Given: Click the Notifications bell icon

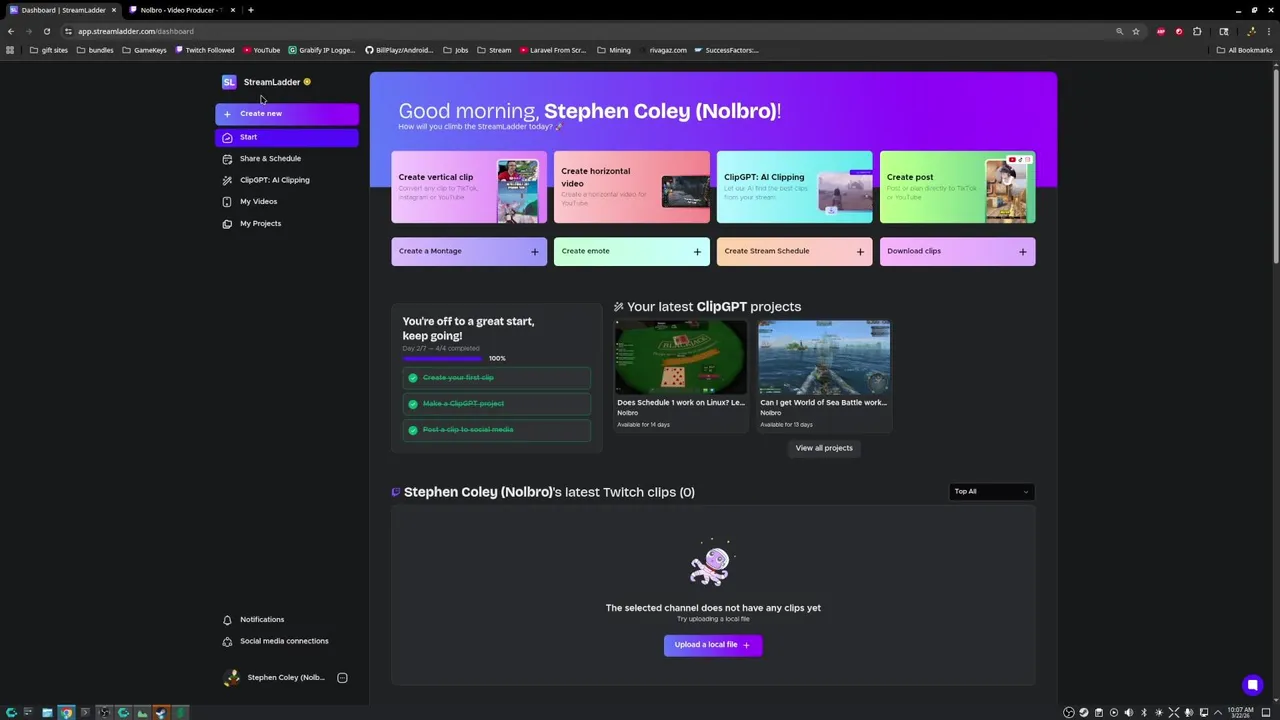Looking at the screenshot, I should [227, 620].
